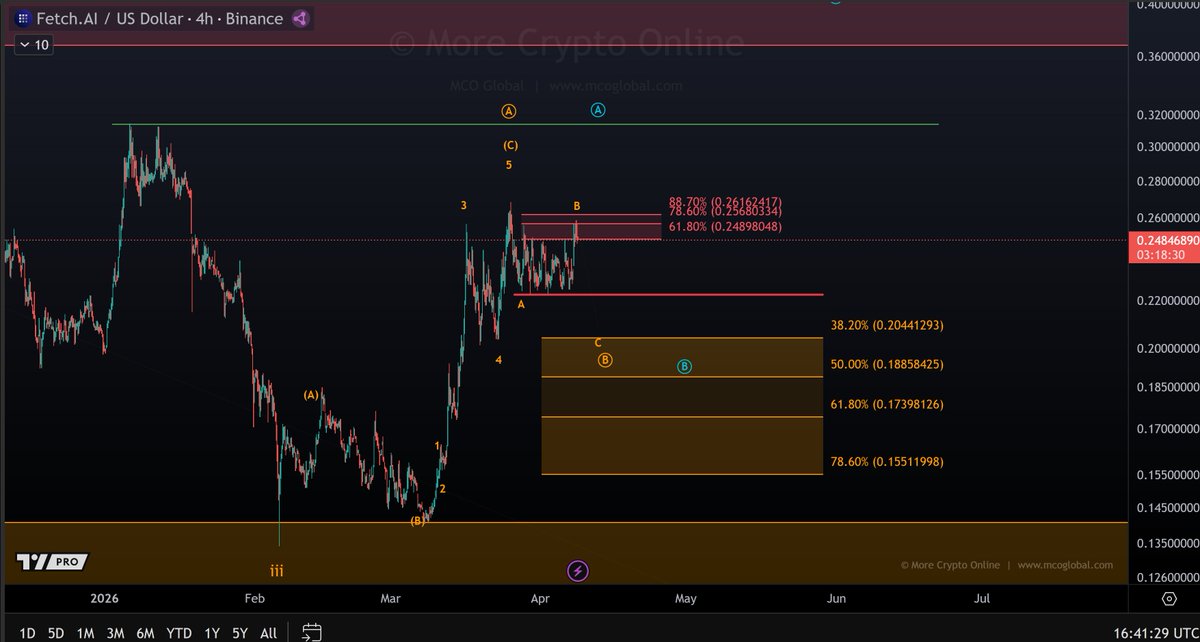The image size is (1200, 642).
Task: Select the circled blue A wave label
Action: click(597, 110)
